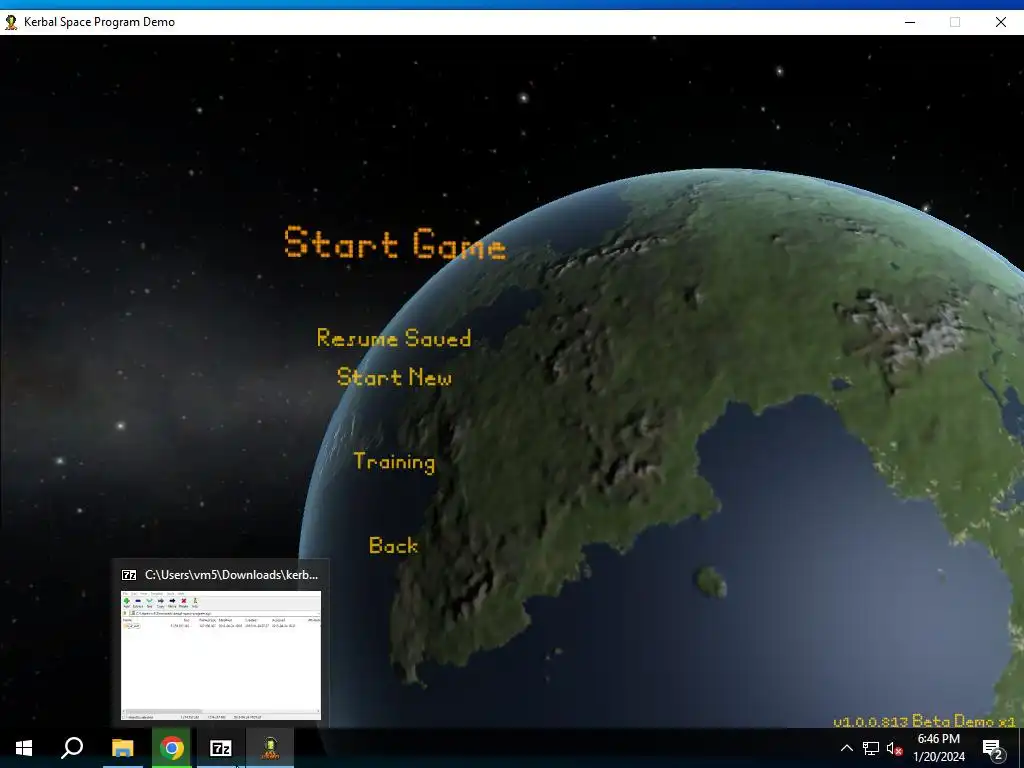Viewport: 1024px width, 768px height.
Task: Open taskbar search magnifier
Action: pyautogui.click(x=72, y=748)
